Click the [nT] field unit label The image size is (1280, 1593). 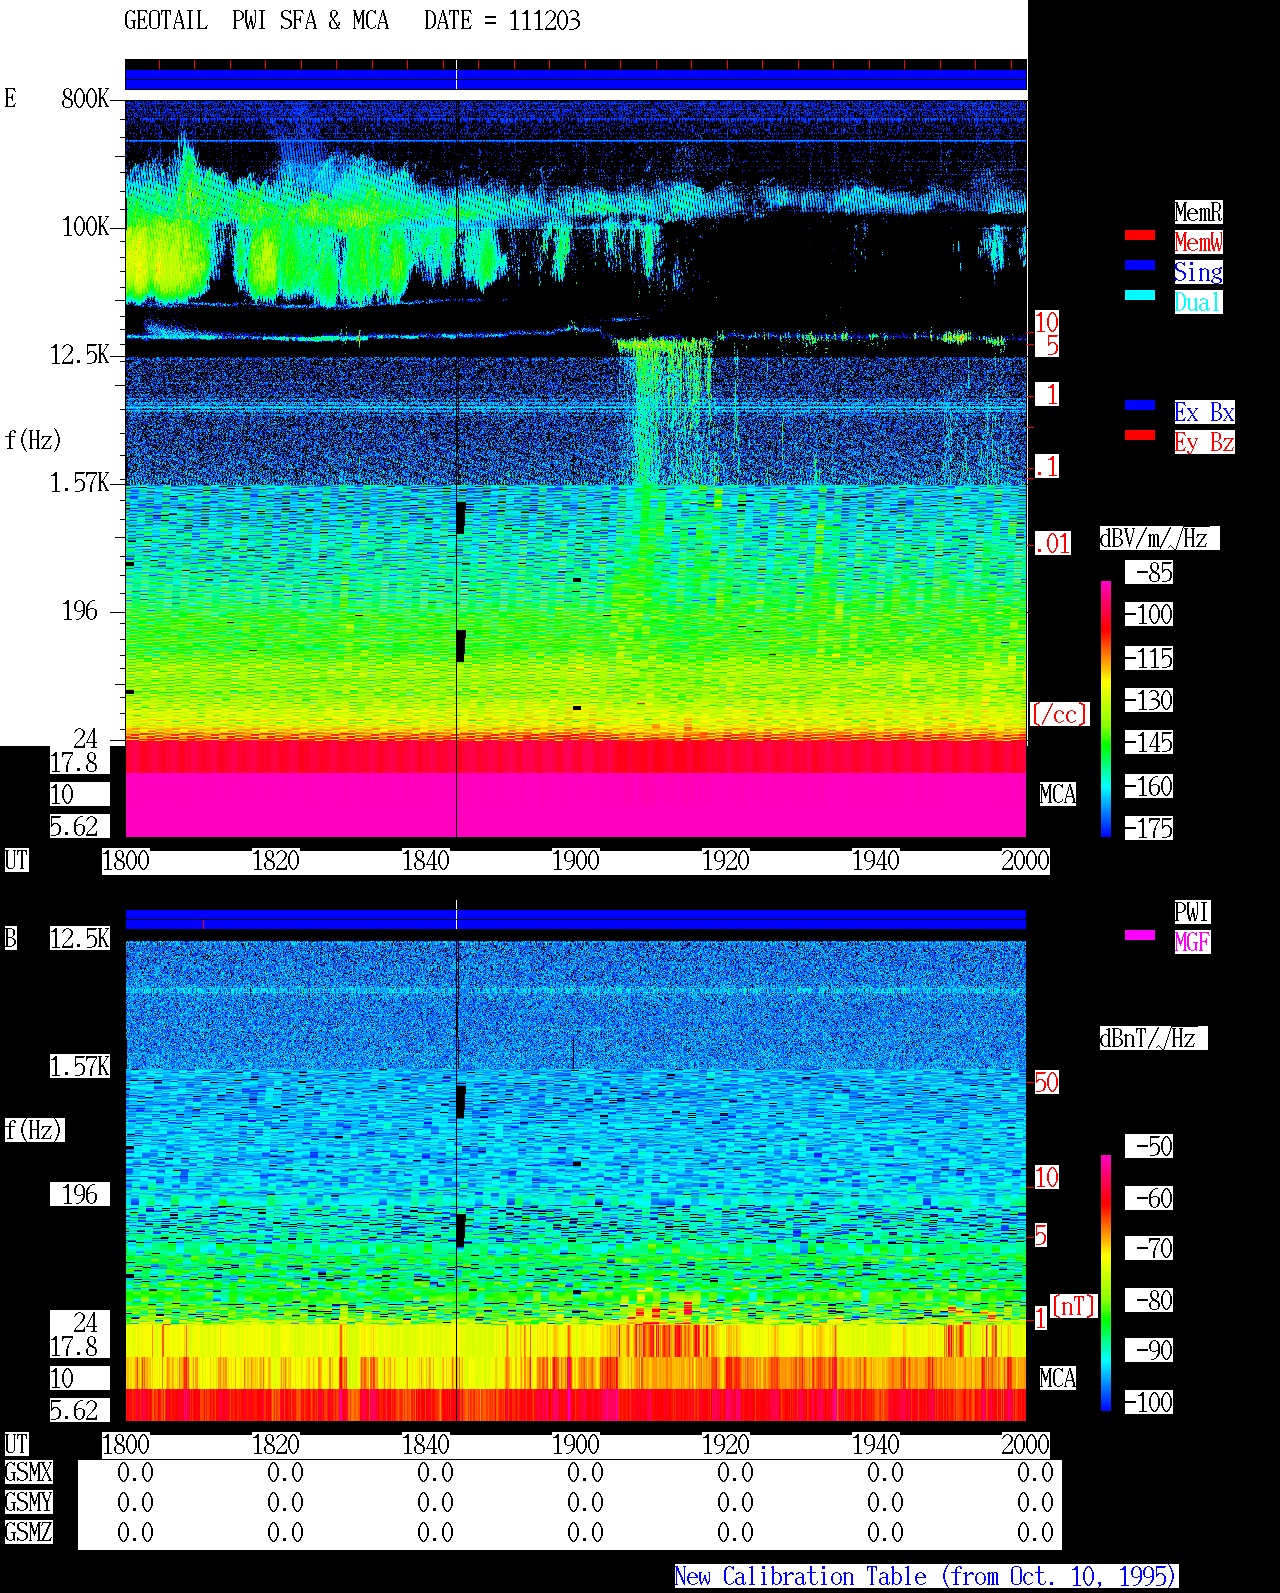tap(1073, 1306)
